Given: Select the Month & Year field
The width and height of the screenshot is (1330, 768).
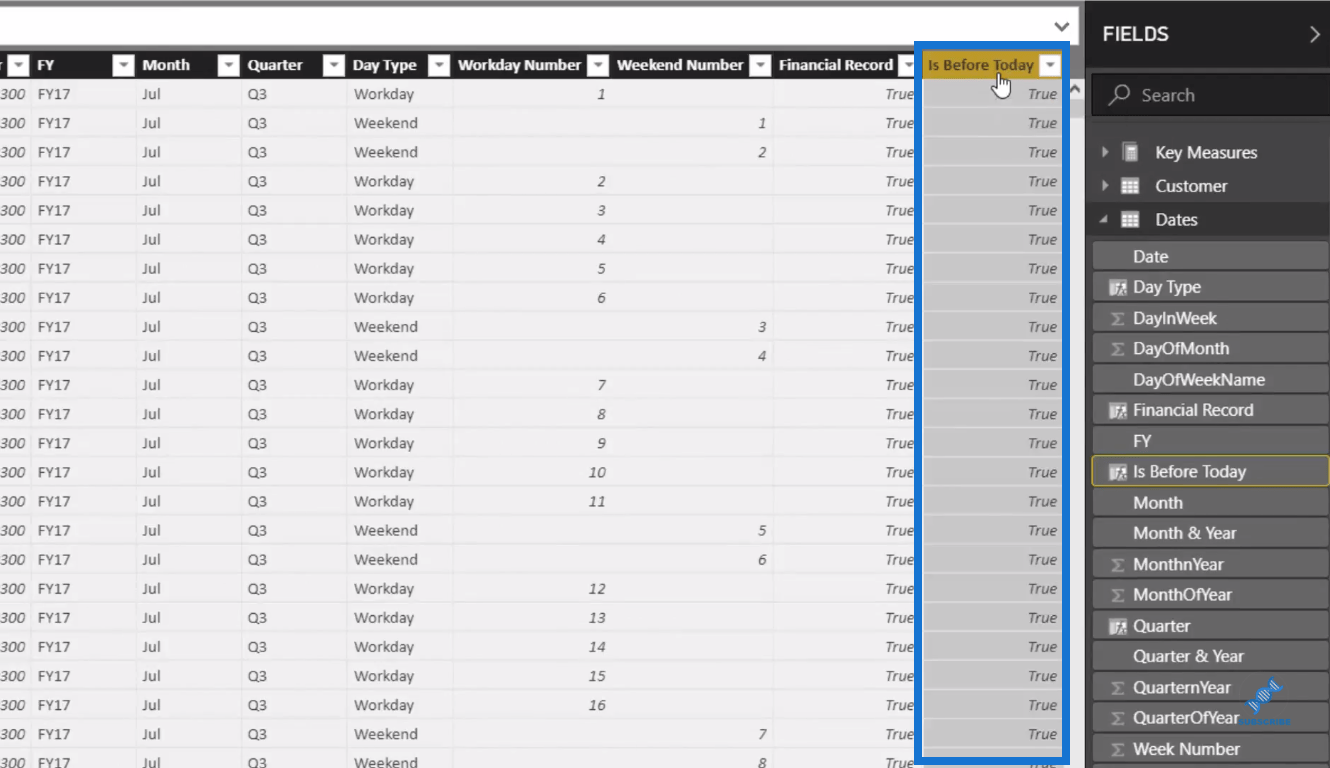Looking at the screenshot, I should tap(1210, 533).
